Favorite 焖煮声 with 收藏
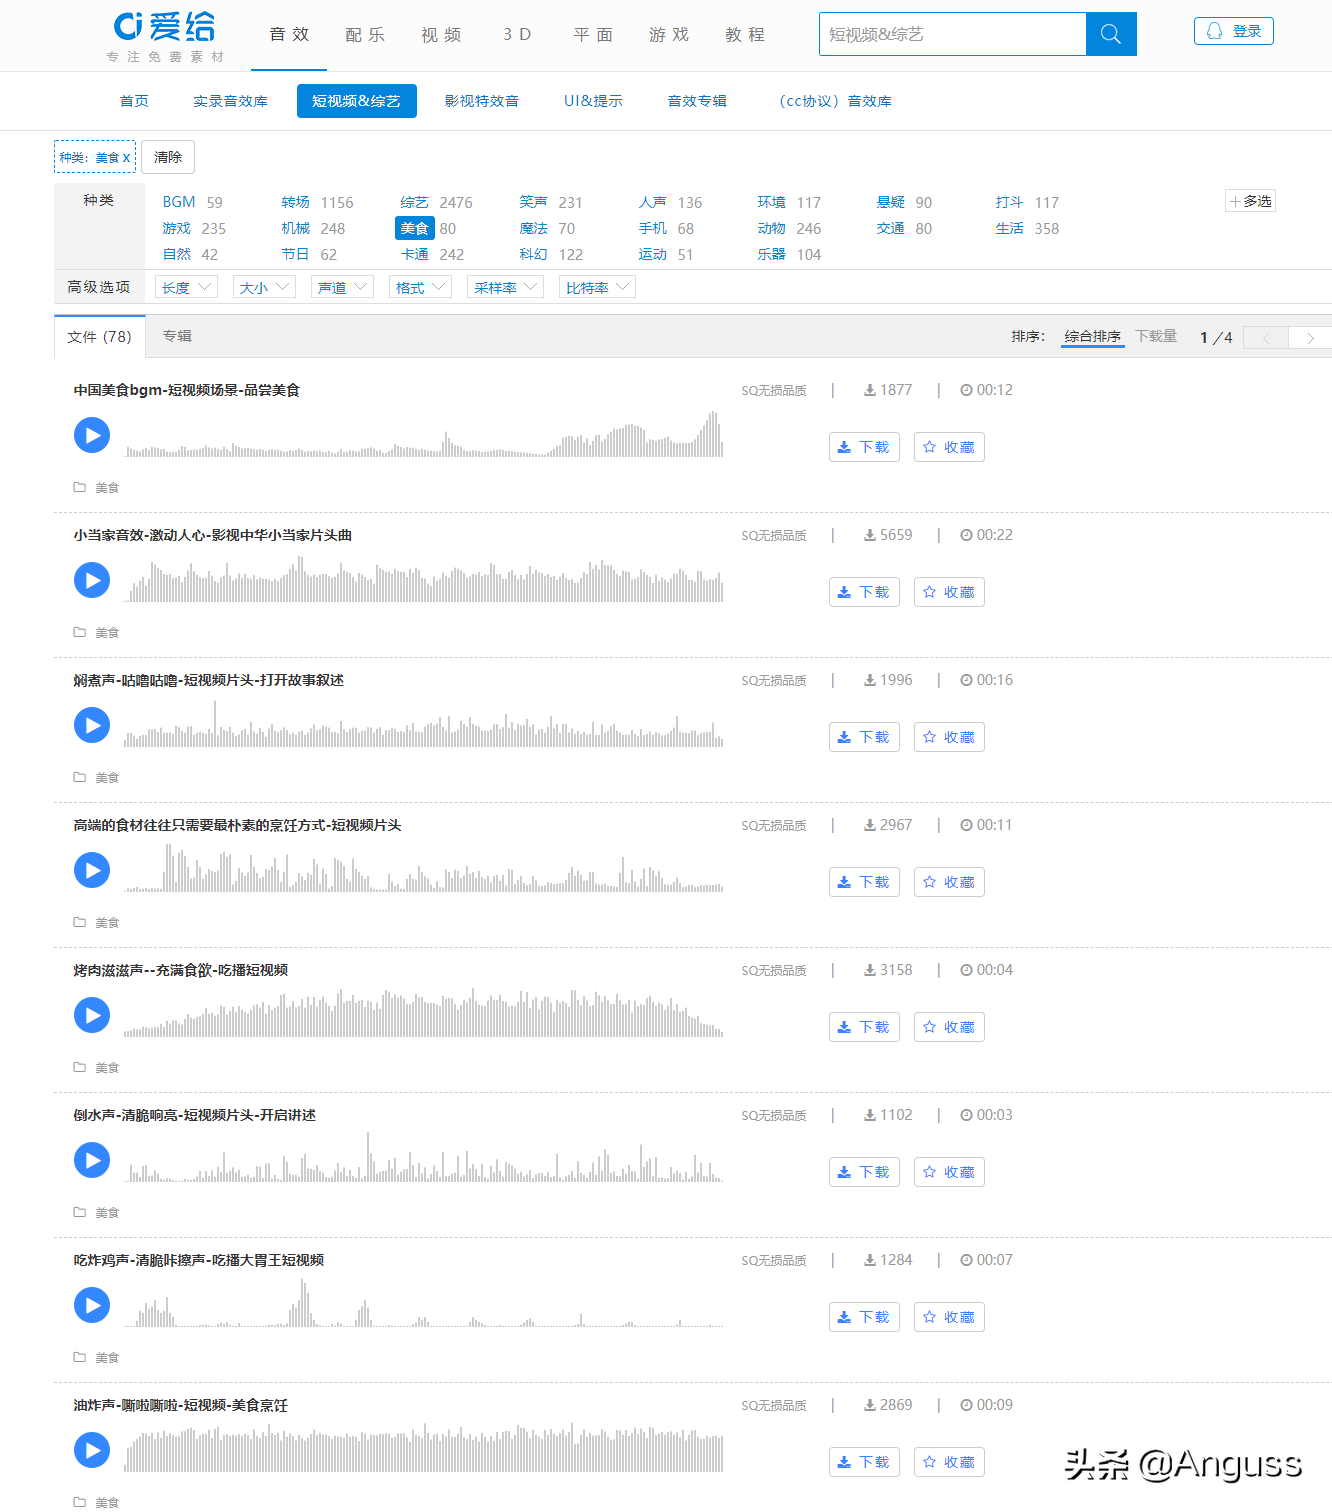The image size is (1332, 1512). point(949,737)
